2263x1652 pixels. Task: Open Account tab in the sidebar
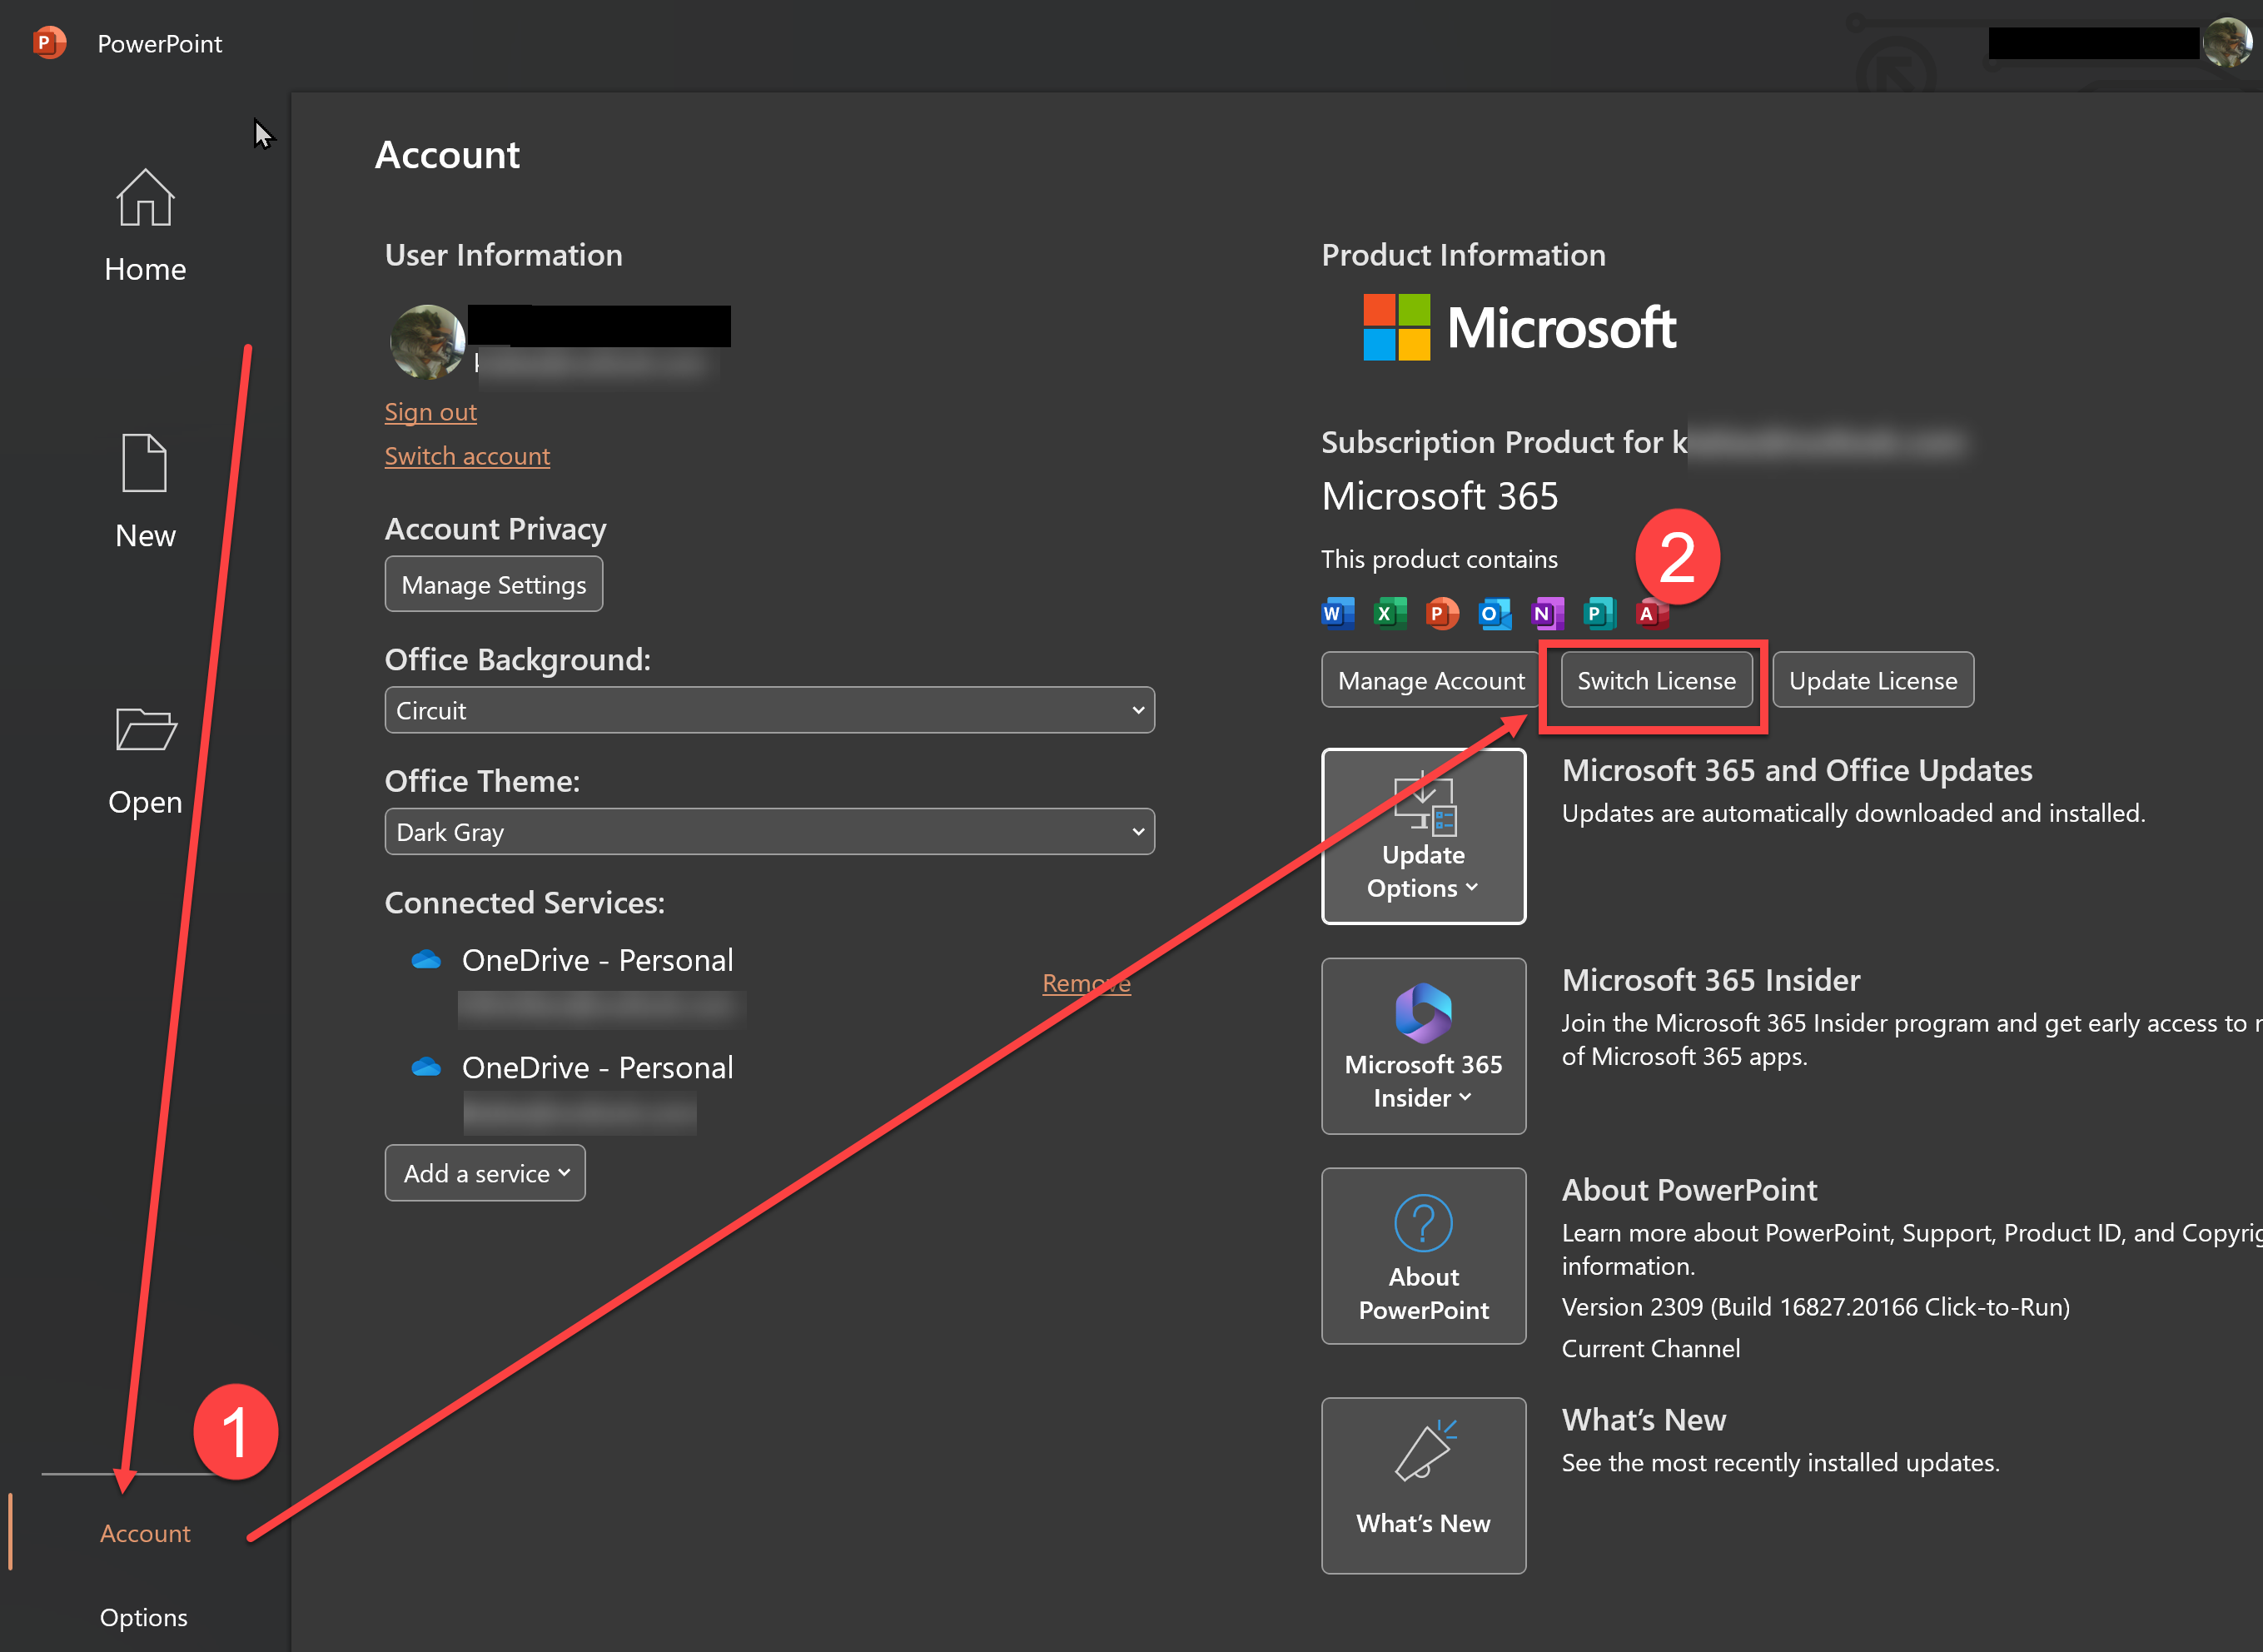pos(145,1533)
